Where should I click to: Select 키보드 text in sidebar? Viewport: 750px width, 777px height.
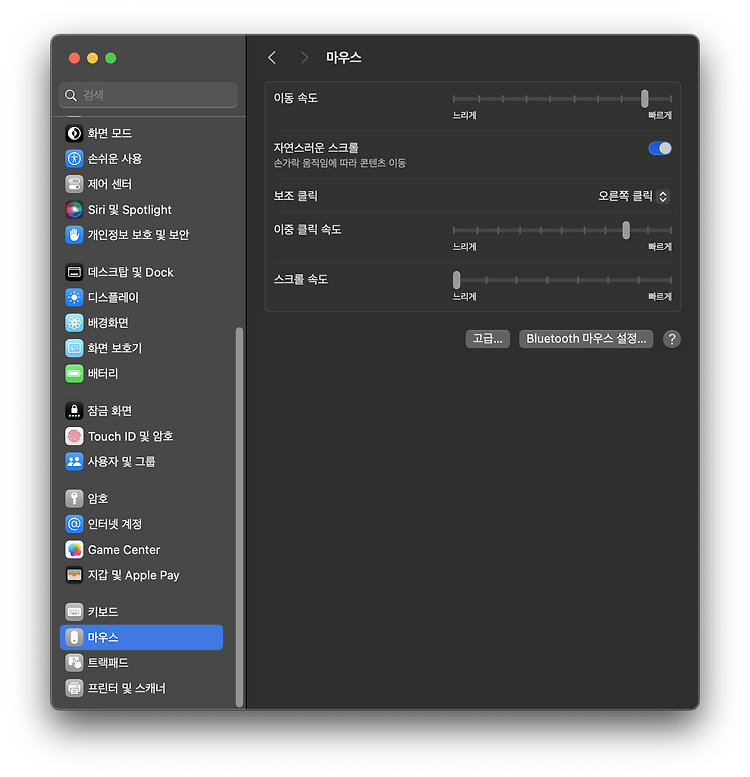click(103, 612)
